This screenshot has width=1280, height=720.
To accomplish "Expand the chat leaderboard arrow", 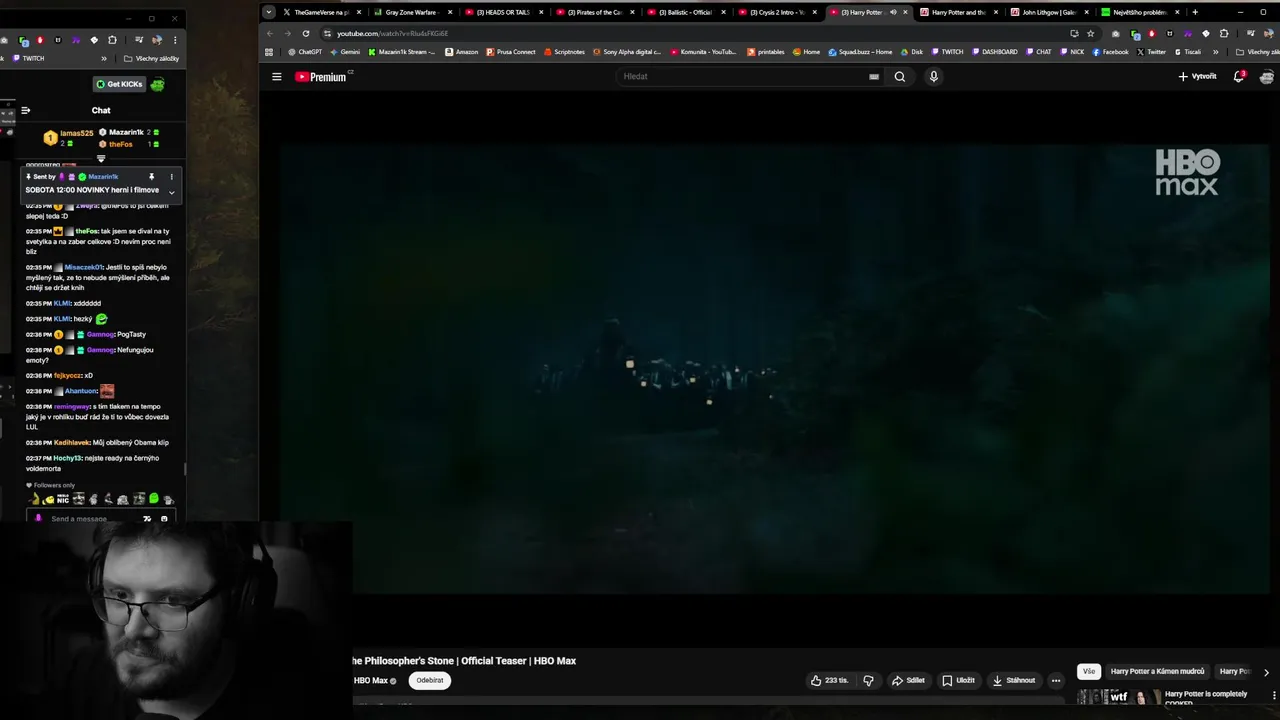I will 101,158.
